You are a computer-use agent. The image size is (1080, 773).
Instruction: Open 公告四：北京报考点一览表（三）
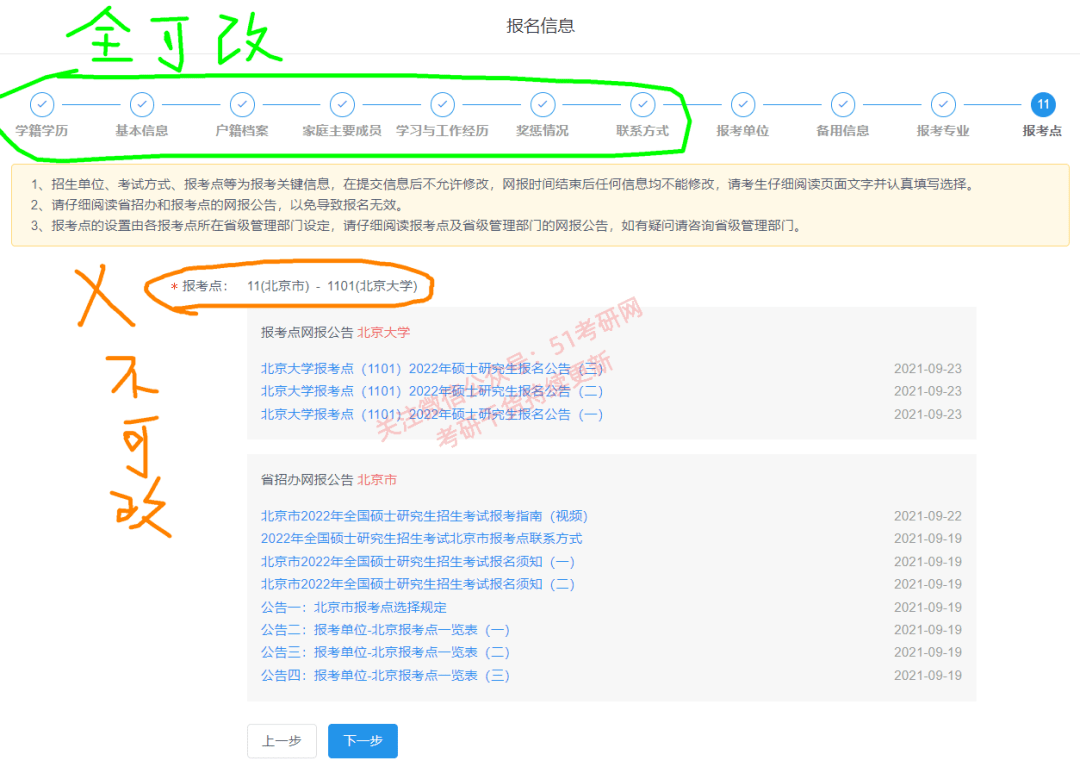click(385, 676)
